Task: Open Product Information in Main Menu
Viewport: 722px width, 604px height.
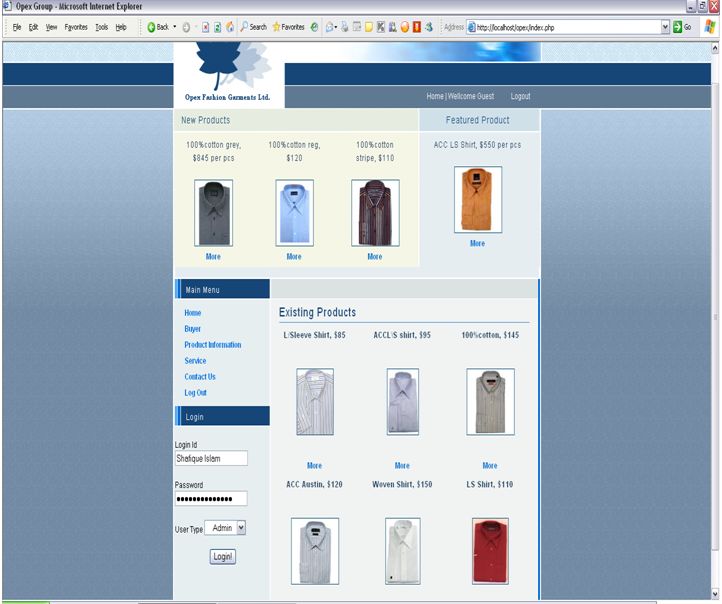Action: click(x=212, y=345)
